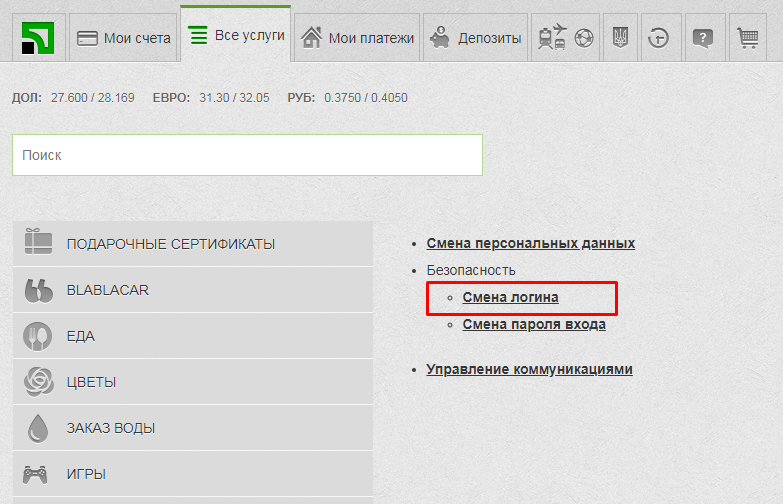The image size is (783, 504).
Task: Click the piggy bank icon beside Депозиты
Action: pos(440,37)
